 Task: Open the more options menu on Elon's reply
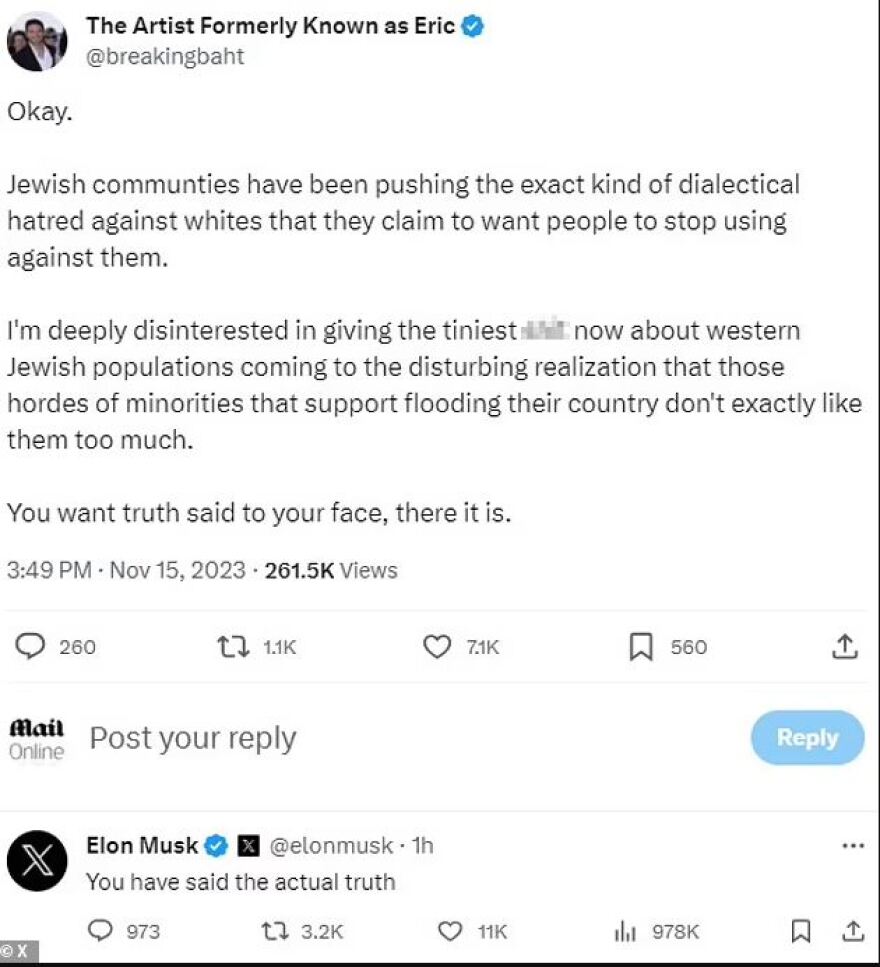tap(852, 846)
